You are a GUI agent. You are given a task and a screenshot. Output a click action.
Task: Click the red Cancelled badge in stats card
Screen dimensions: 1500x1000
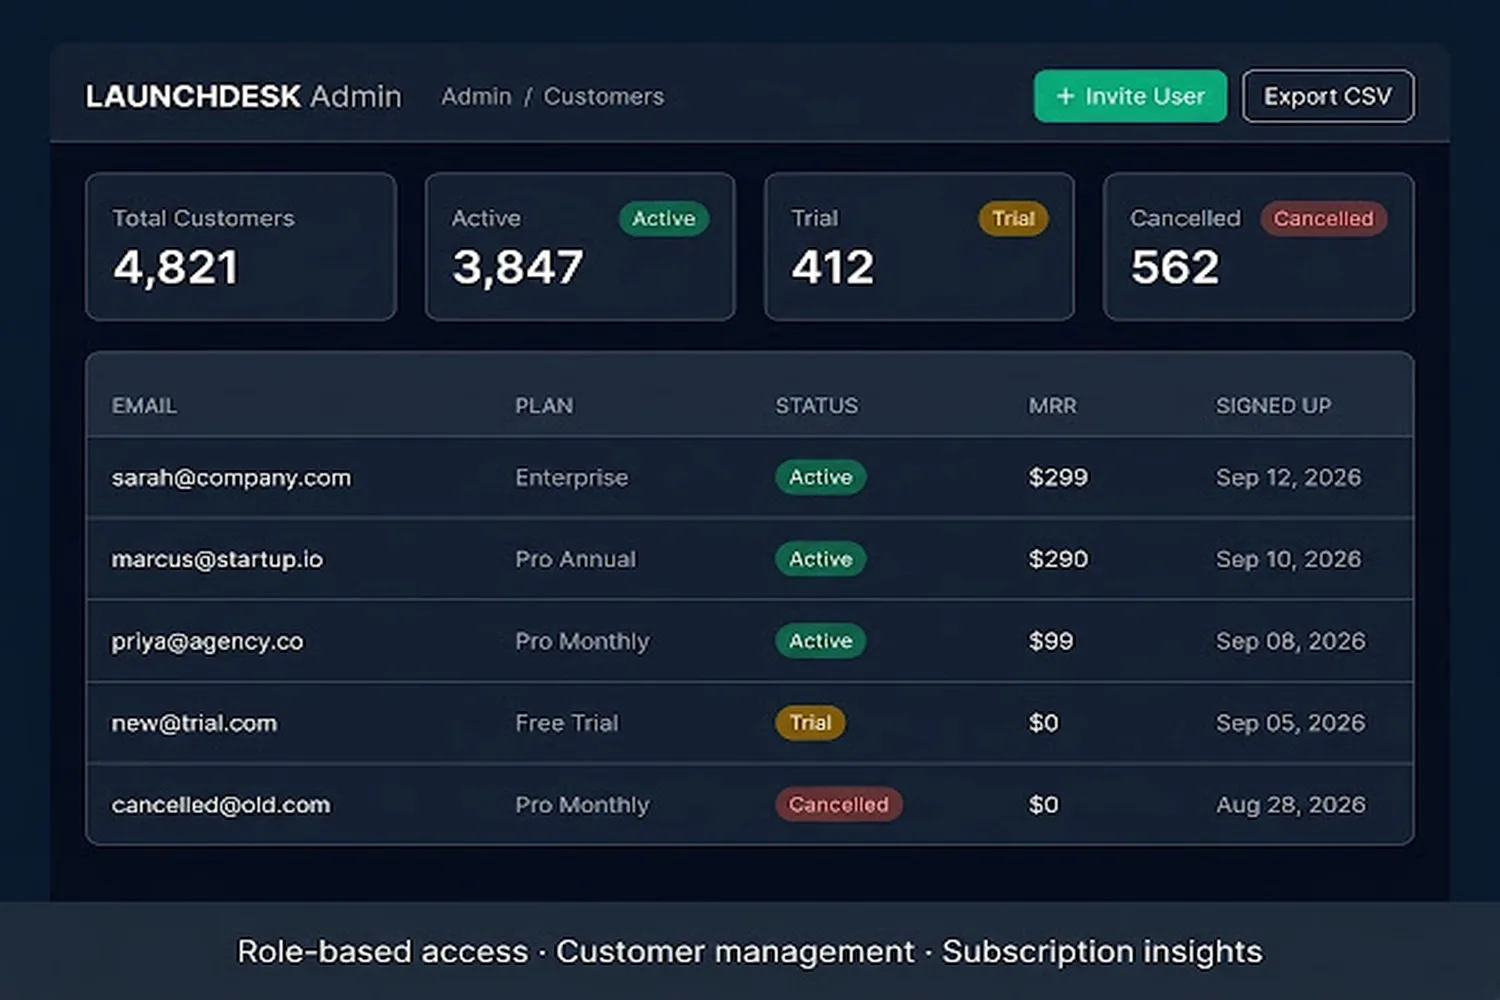[1323, 218]
